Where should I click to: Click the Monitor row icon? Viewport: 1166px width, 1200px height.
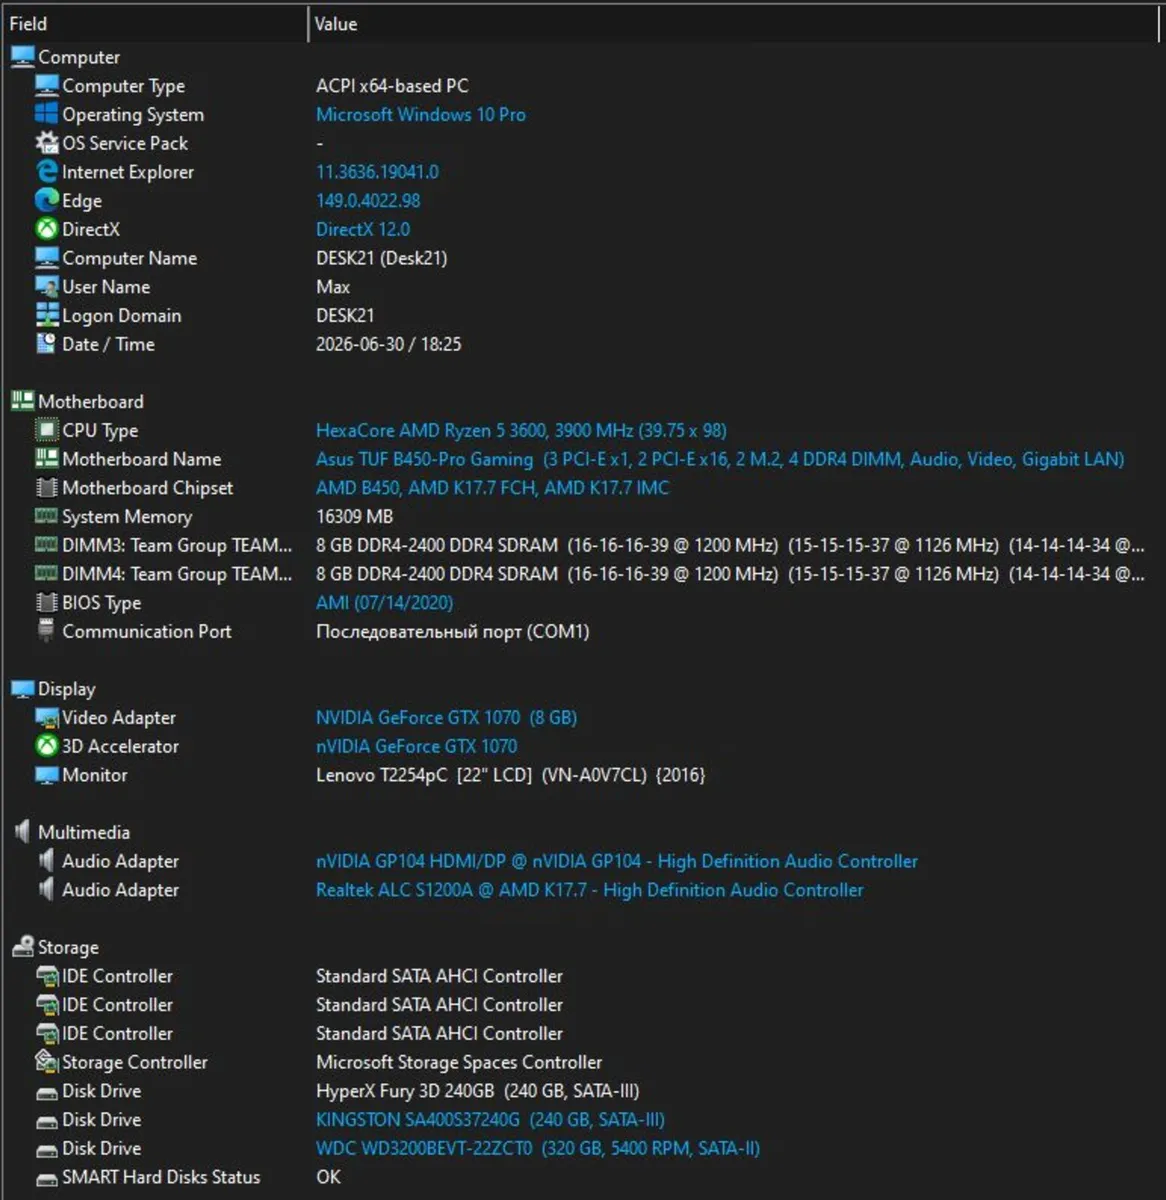46,775
